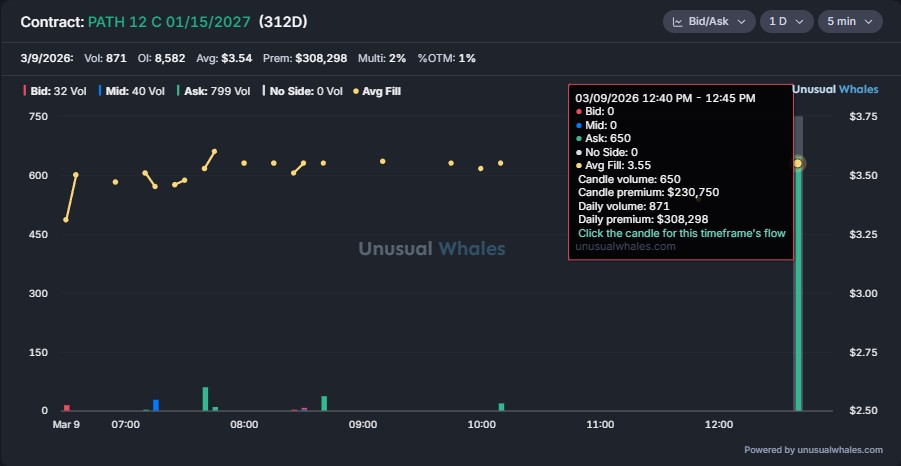901x466 pixels.
Task: Click the tooltip header '03/09/2026 12:40 PM - 12:45 PM'
Action: [665, 98]
